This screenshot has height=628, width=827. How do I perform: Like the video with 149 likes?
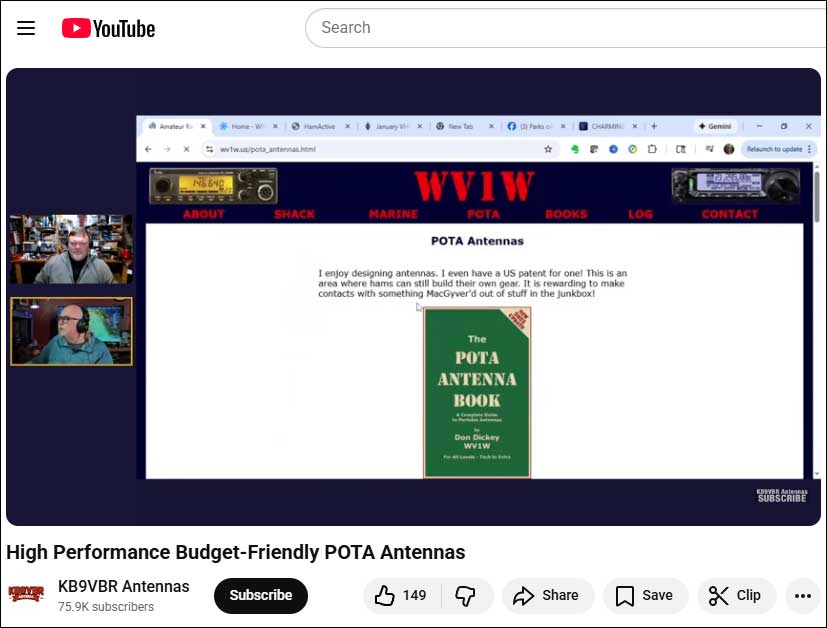400,595
